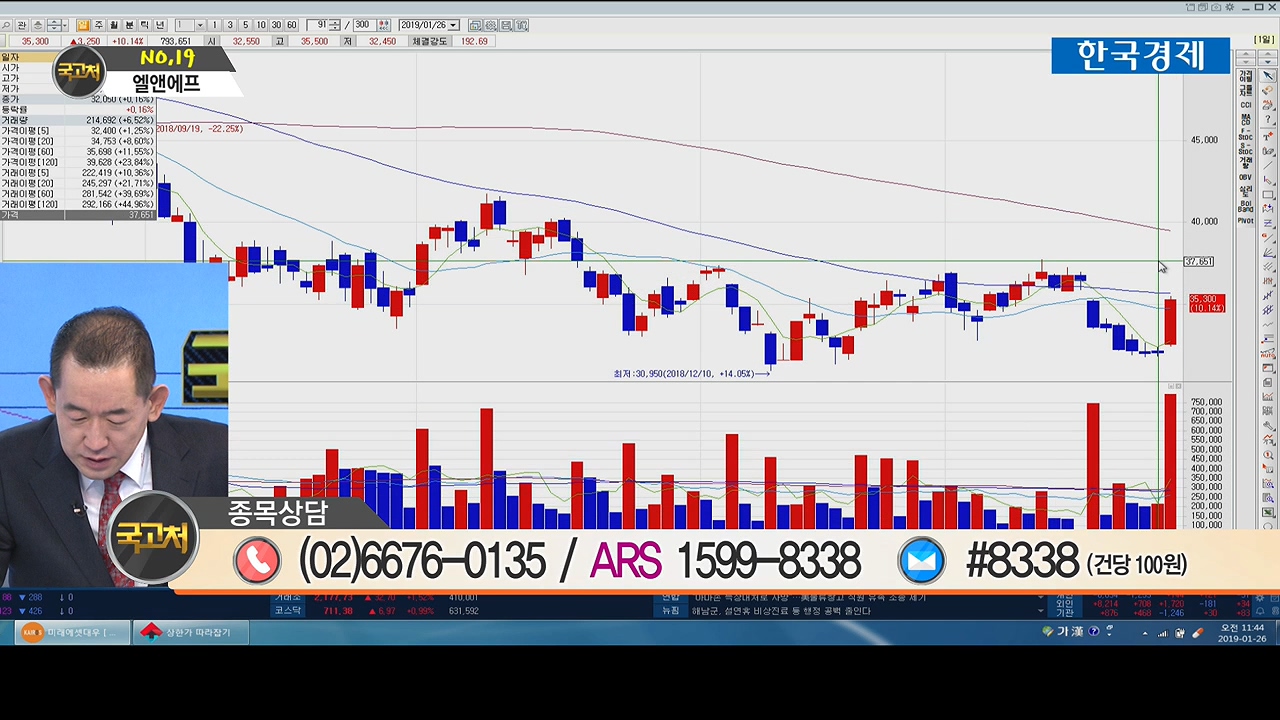Click the eraser tool in right toolbar
This screenshot has width=1280, height=720.
pyautogui.click(x=1268, y=91)
